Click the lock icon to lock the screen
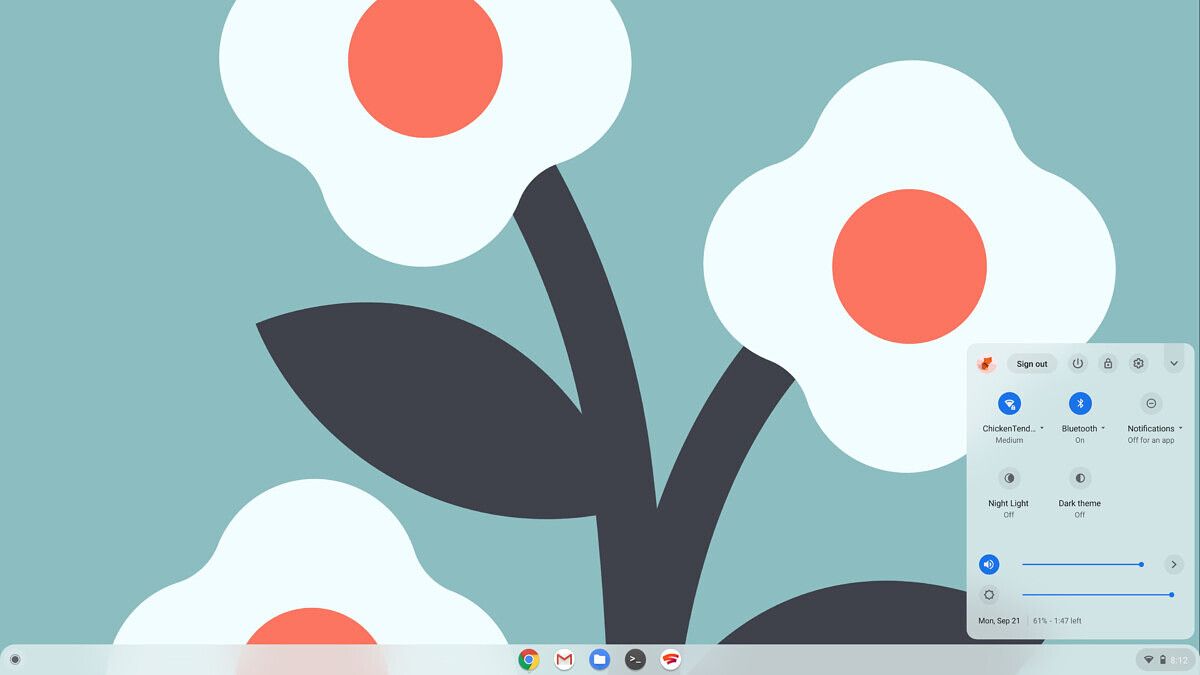This screenshot has height=675, width=1200. (x=1107, y=363)
